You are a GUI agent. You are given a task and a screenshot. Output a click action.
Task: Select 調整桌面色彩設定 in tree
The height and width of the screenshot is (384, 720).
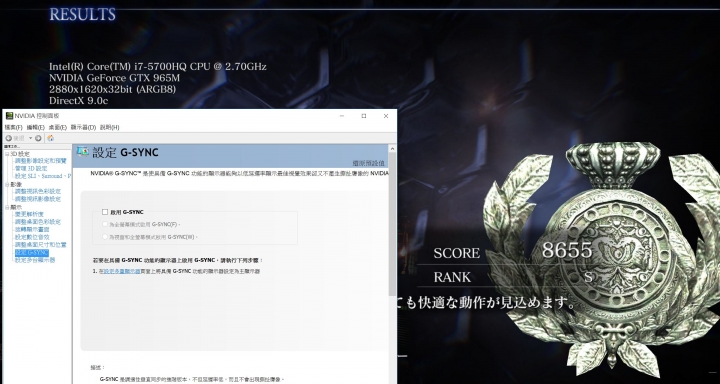point(37,222)
